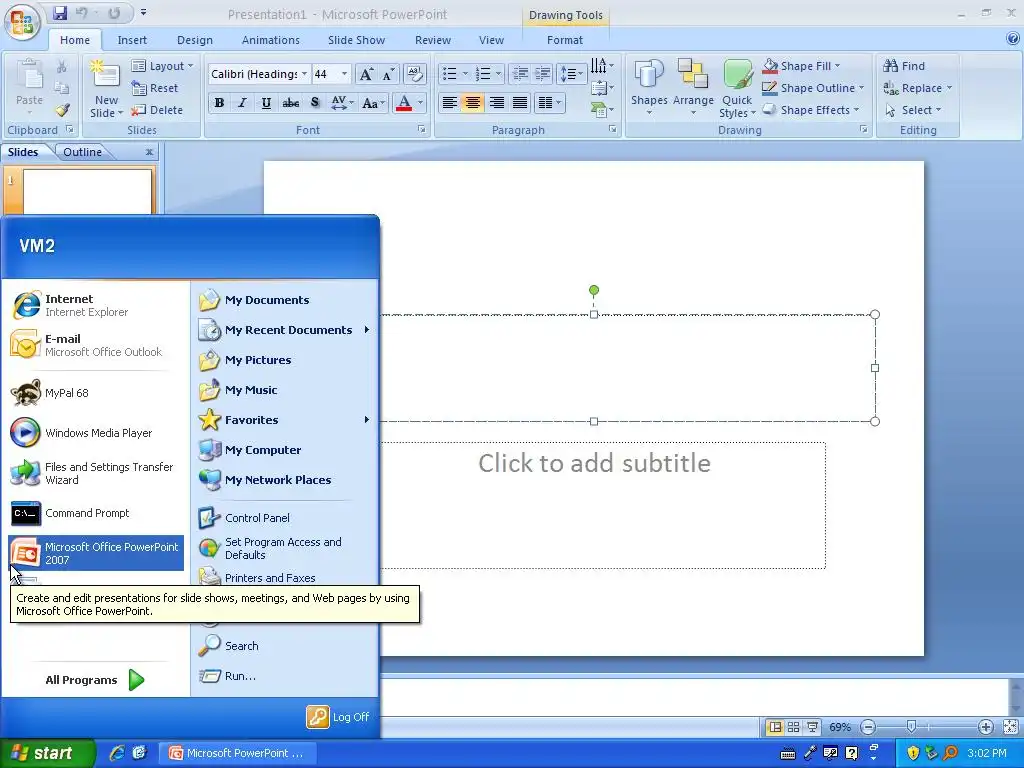
Task: Click the Find button
Action: tap(904, 66)
